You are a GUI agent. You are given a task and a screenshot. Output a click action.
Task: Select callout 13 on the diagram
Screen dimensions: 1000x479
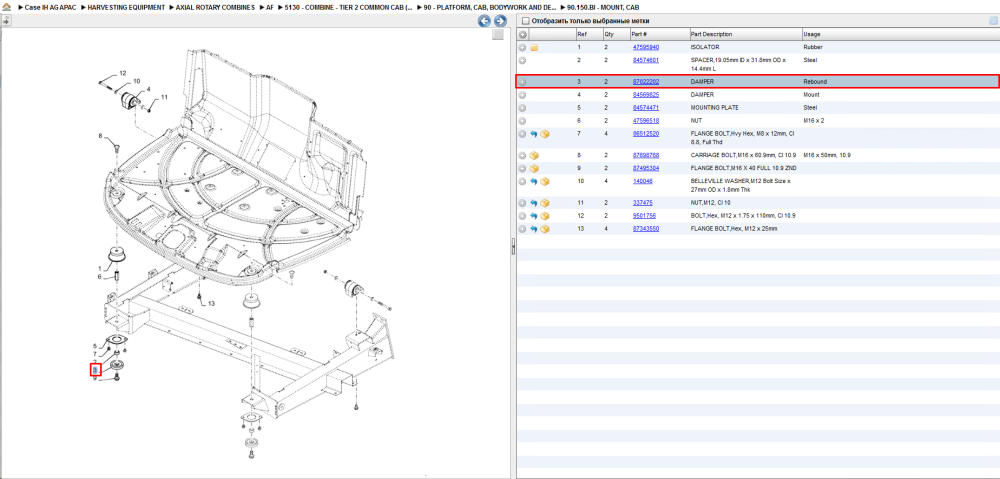212,303
